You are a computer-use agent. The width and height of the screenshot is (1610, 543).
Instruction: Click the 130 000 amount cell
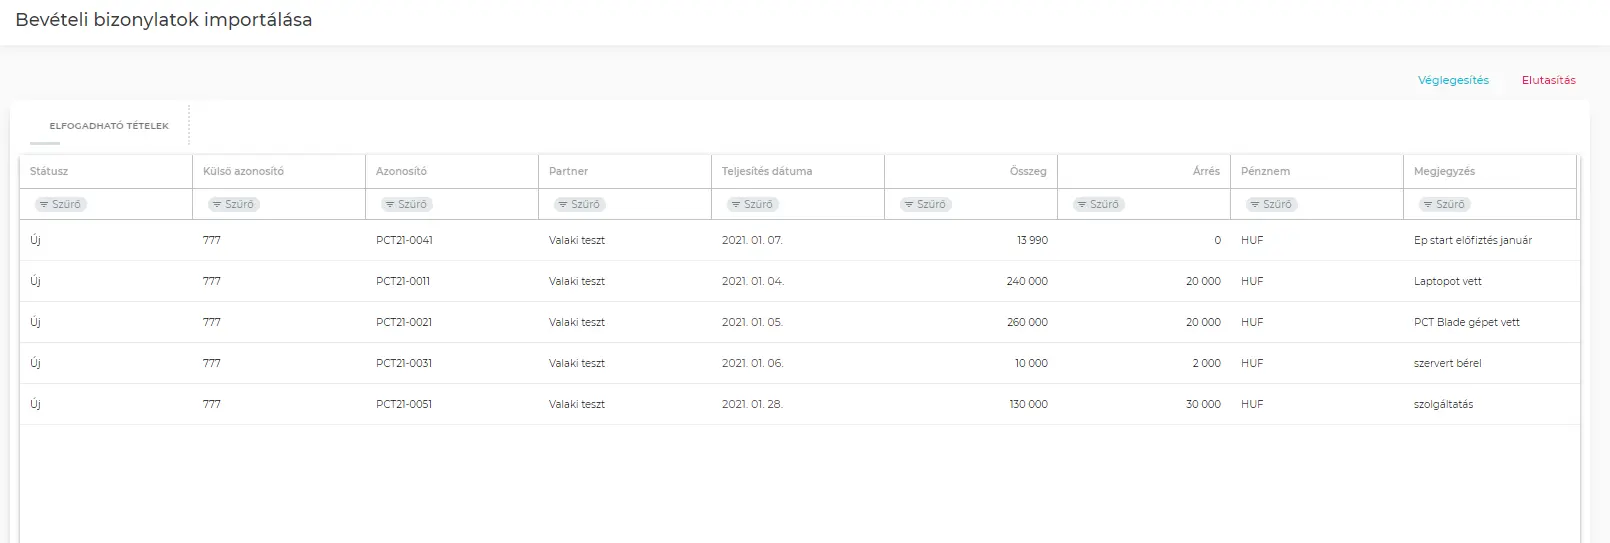(x=1028, y=404)
